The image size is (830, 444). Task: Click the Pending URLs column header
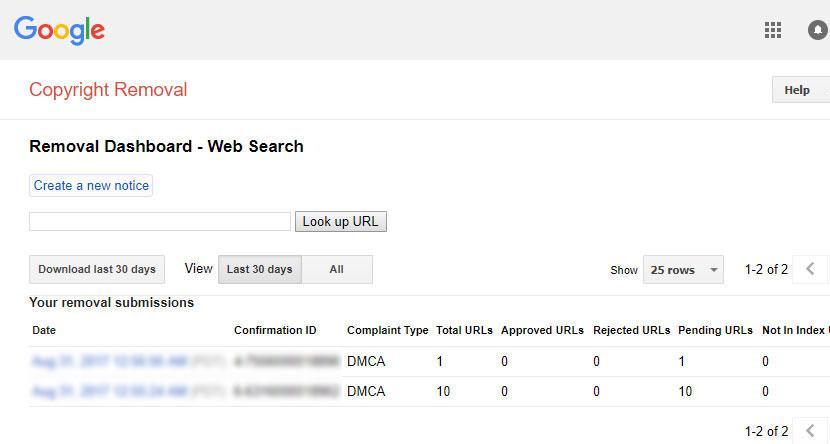point(715,330)
